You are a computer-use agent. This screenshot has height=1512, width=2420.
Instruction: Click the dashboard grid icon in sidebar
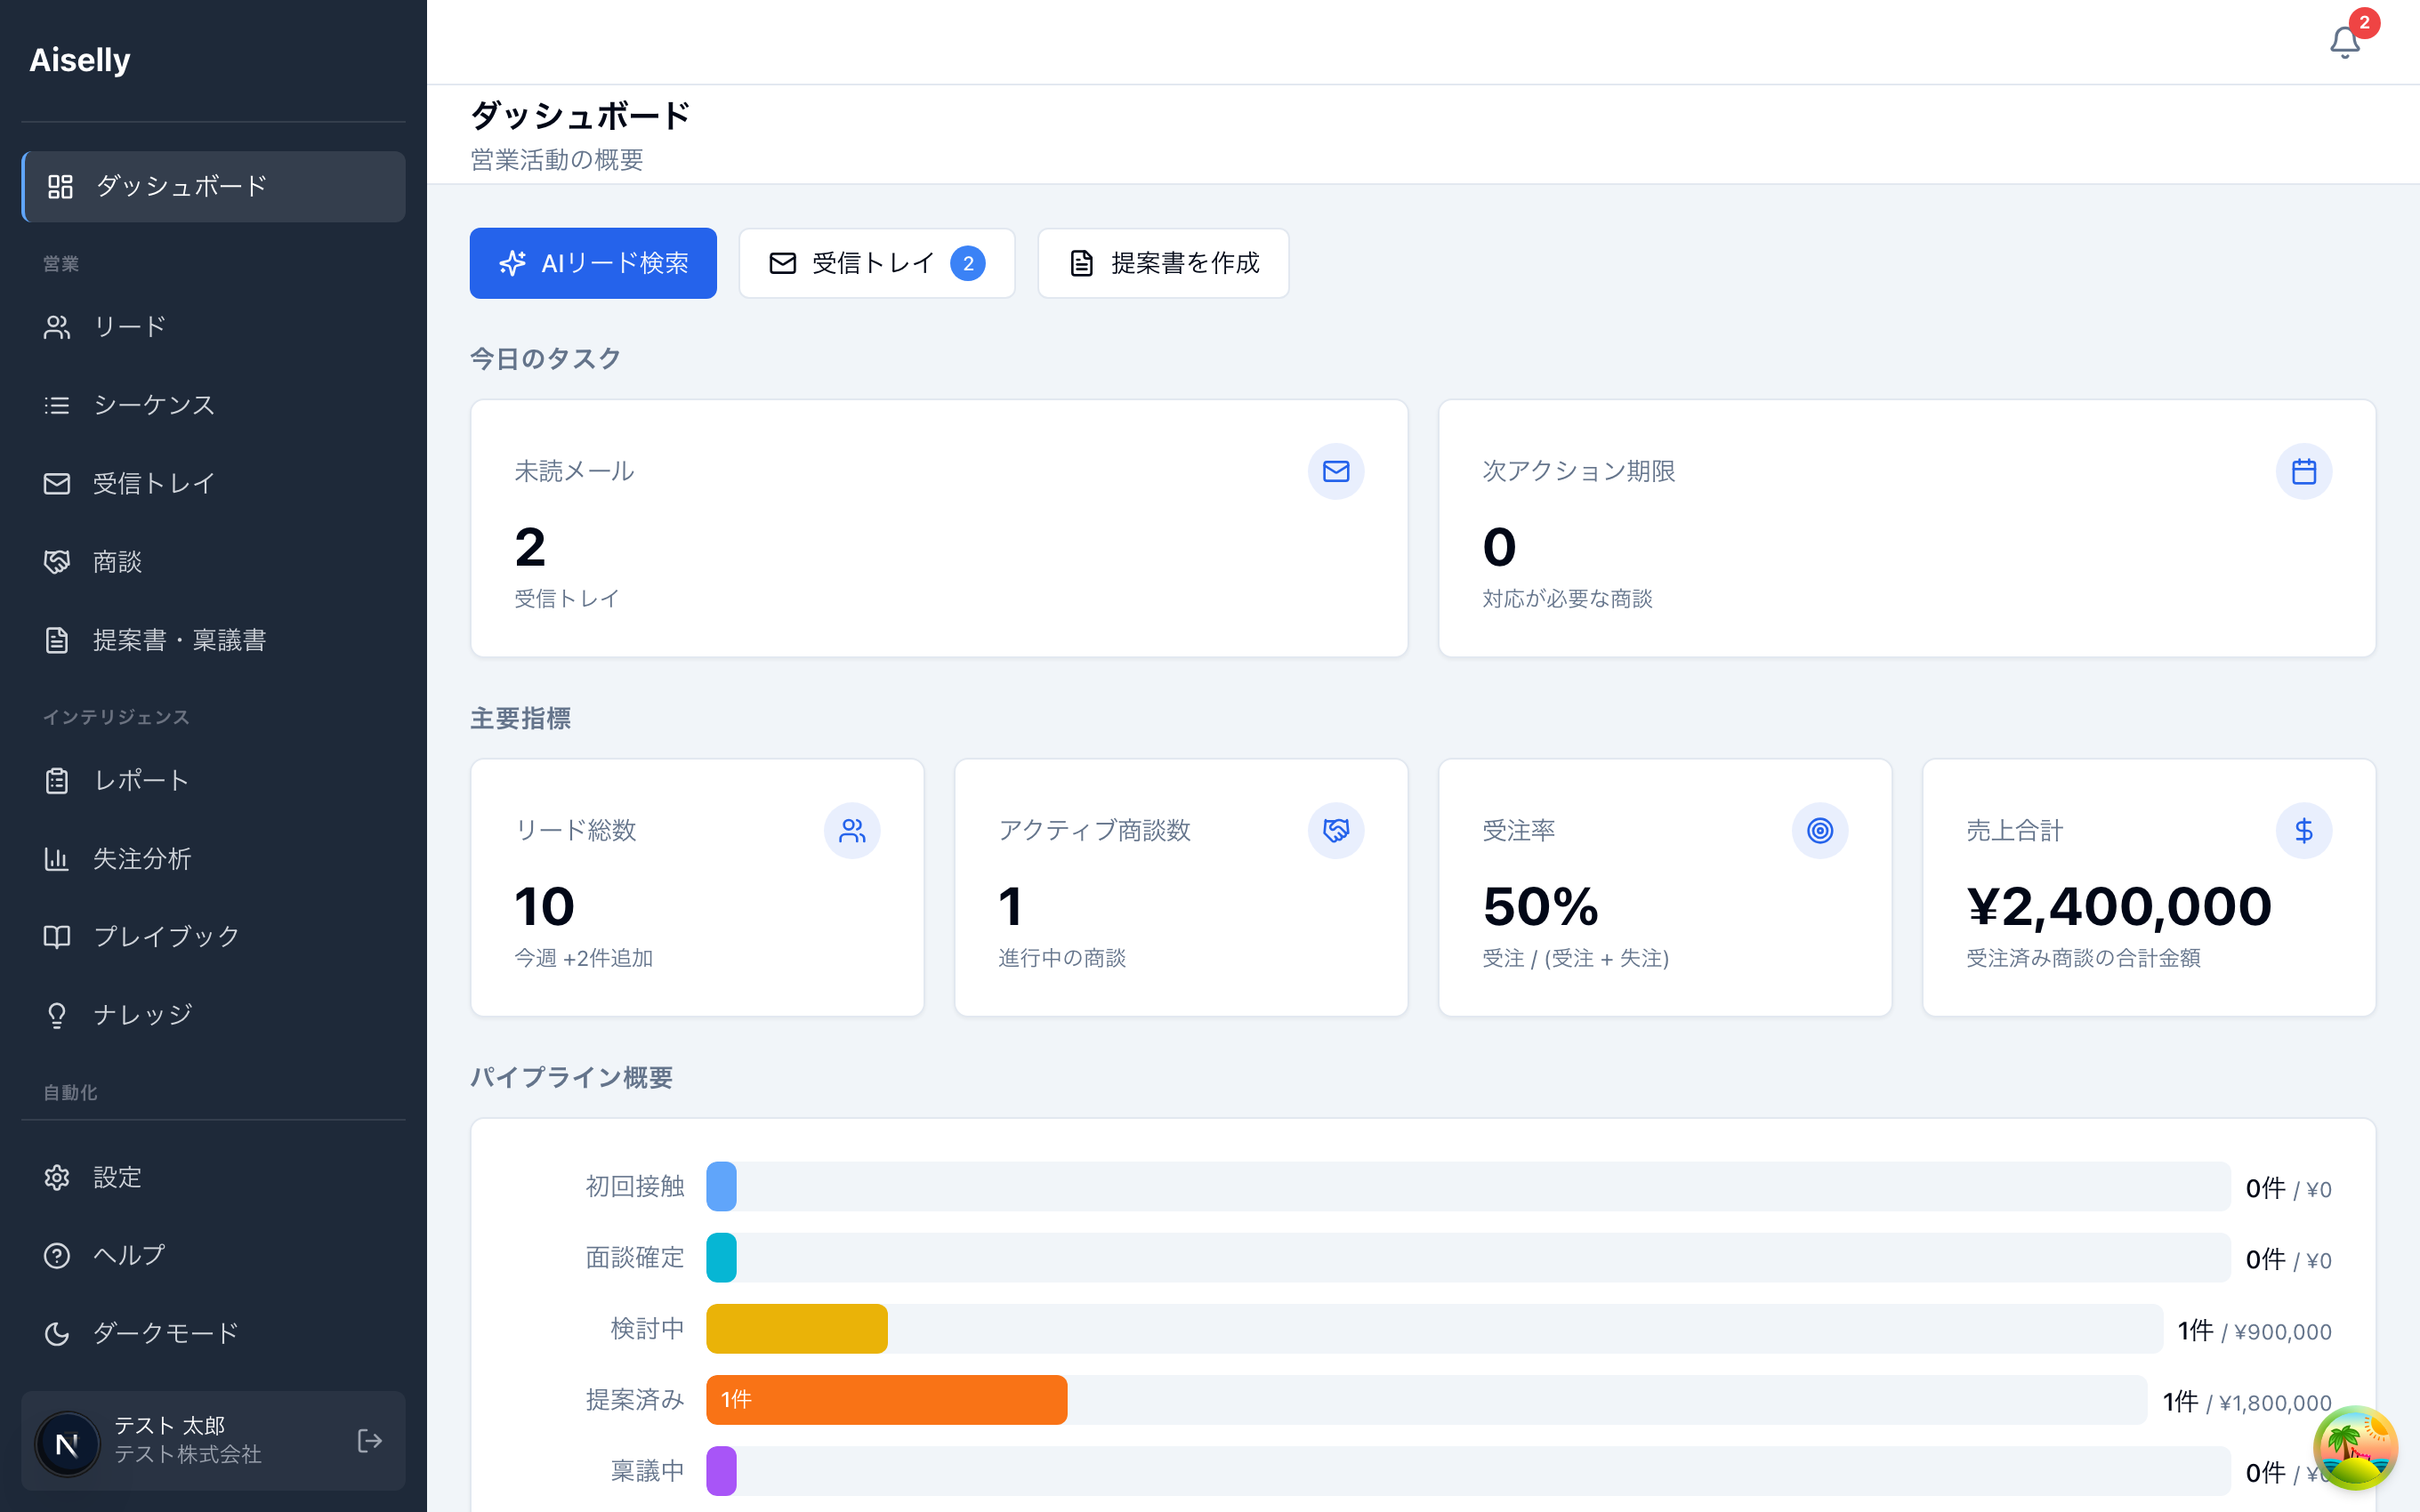[60, 186]
